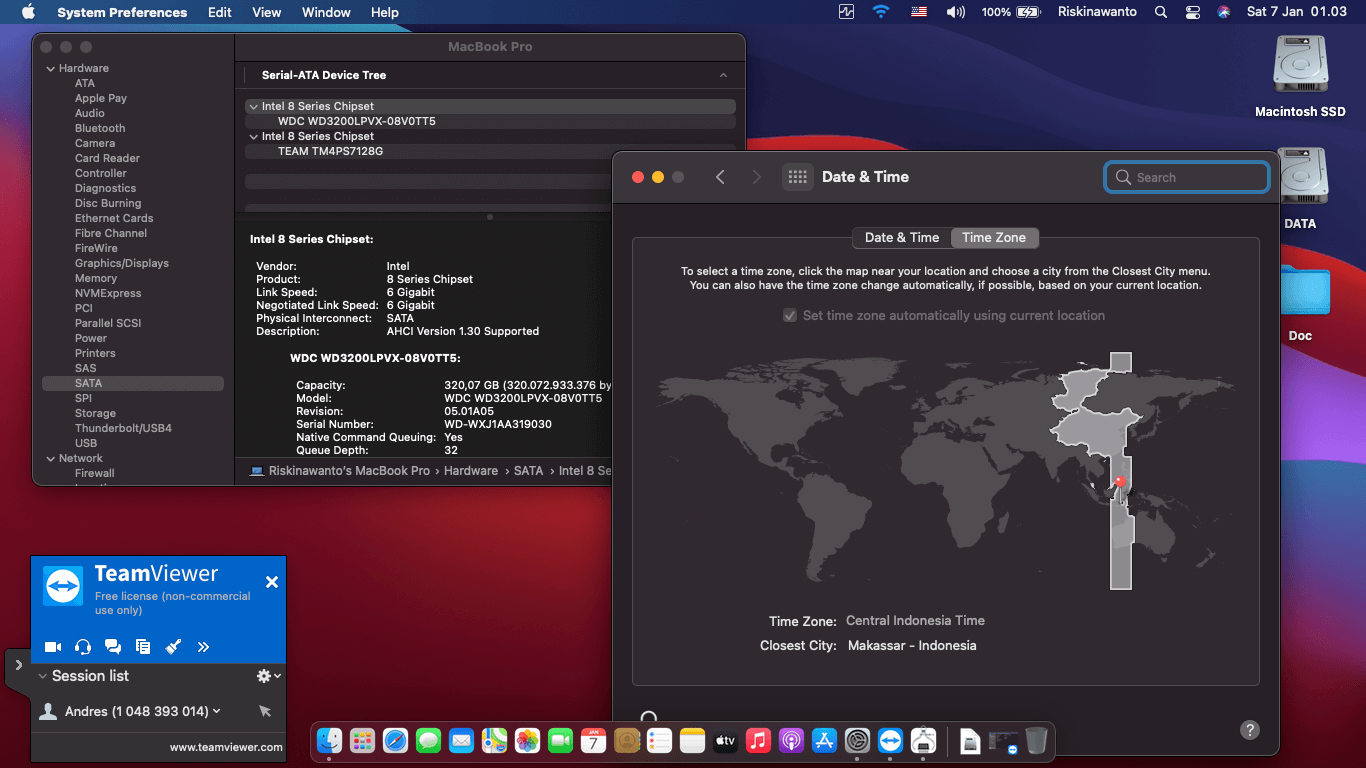
Task: Open Music from the Dock
Action: click(758, 740)
